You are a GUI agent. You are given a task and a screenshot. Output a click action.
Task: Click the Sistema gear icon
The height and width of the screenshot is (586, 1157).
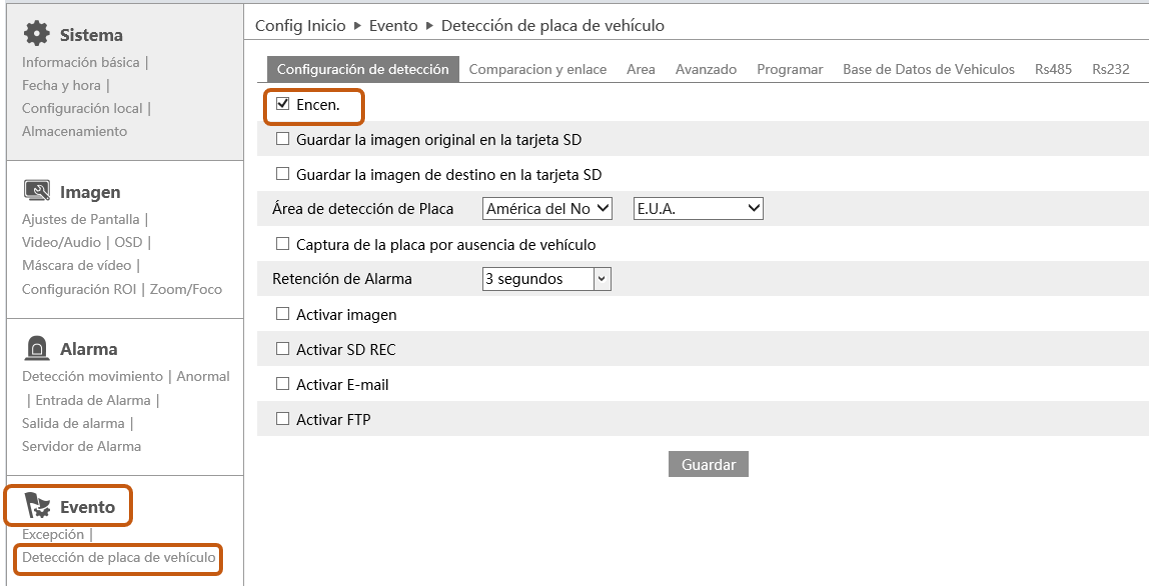coord(37,34)
